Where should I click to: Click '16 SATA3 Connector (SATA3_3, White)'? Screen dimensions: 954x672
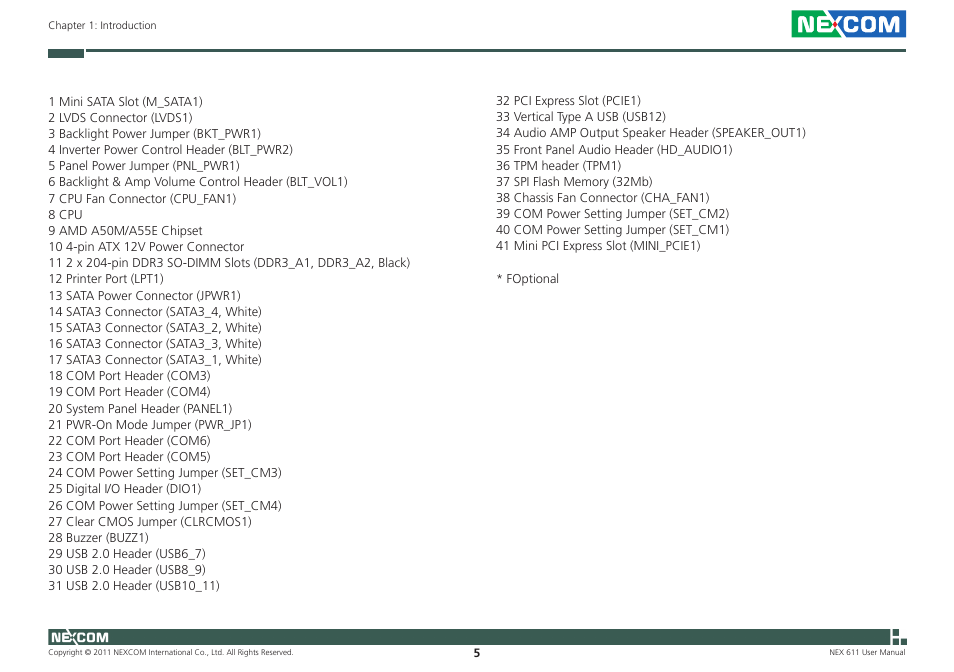pyautogui.click(x=155, y=344)
